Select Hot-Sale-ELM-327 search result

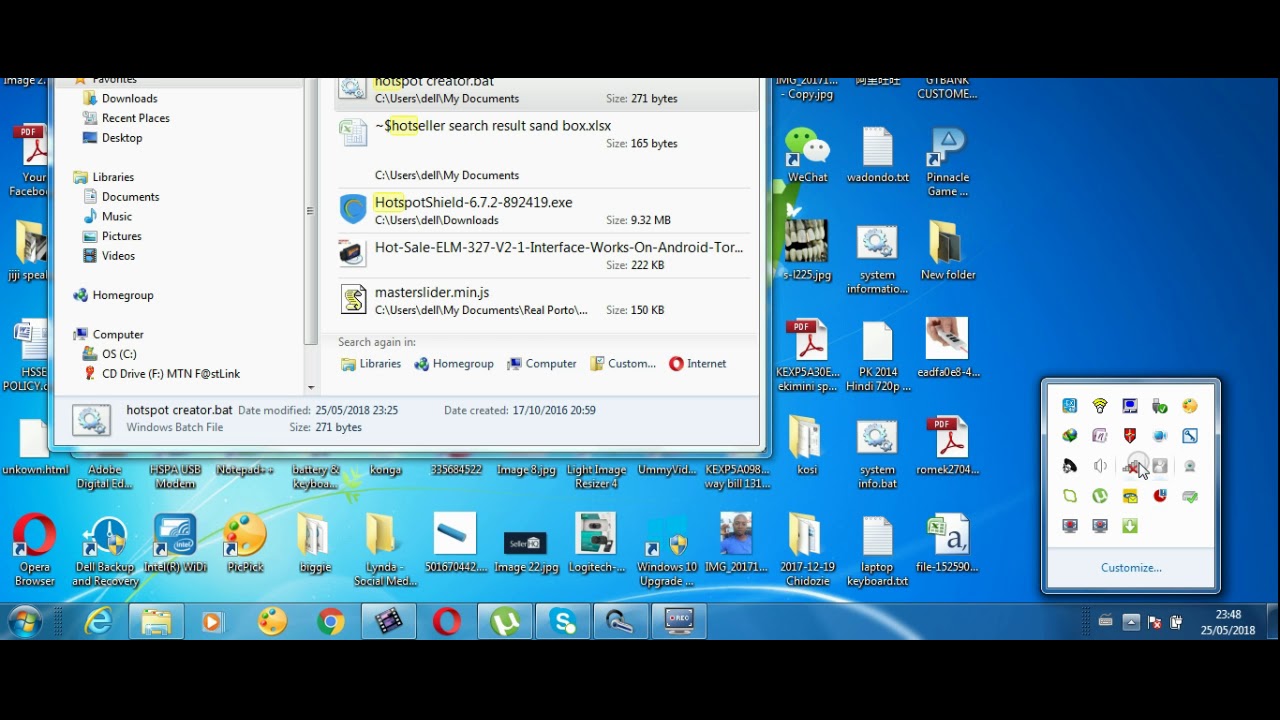point(546,255)
